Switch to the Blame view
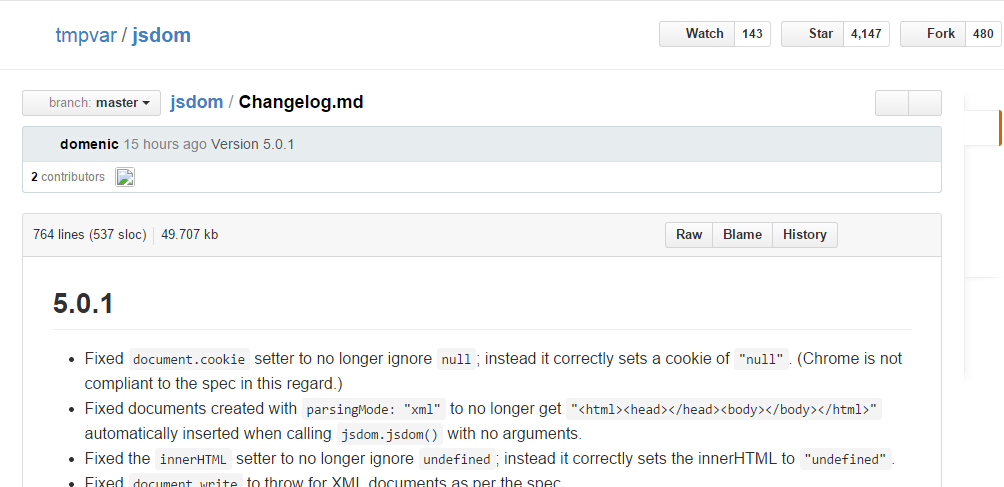The height and width of the screenshot is (487, 1004). [742, 235]
